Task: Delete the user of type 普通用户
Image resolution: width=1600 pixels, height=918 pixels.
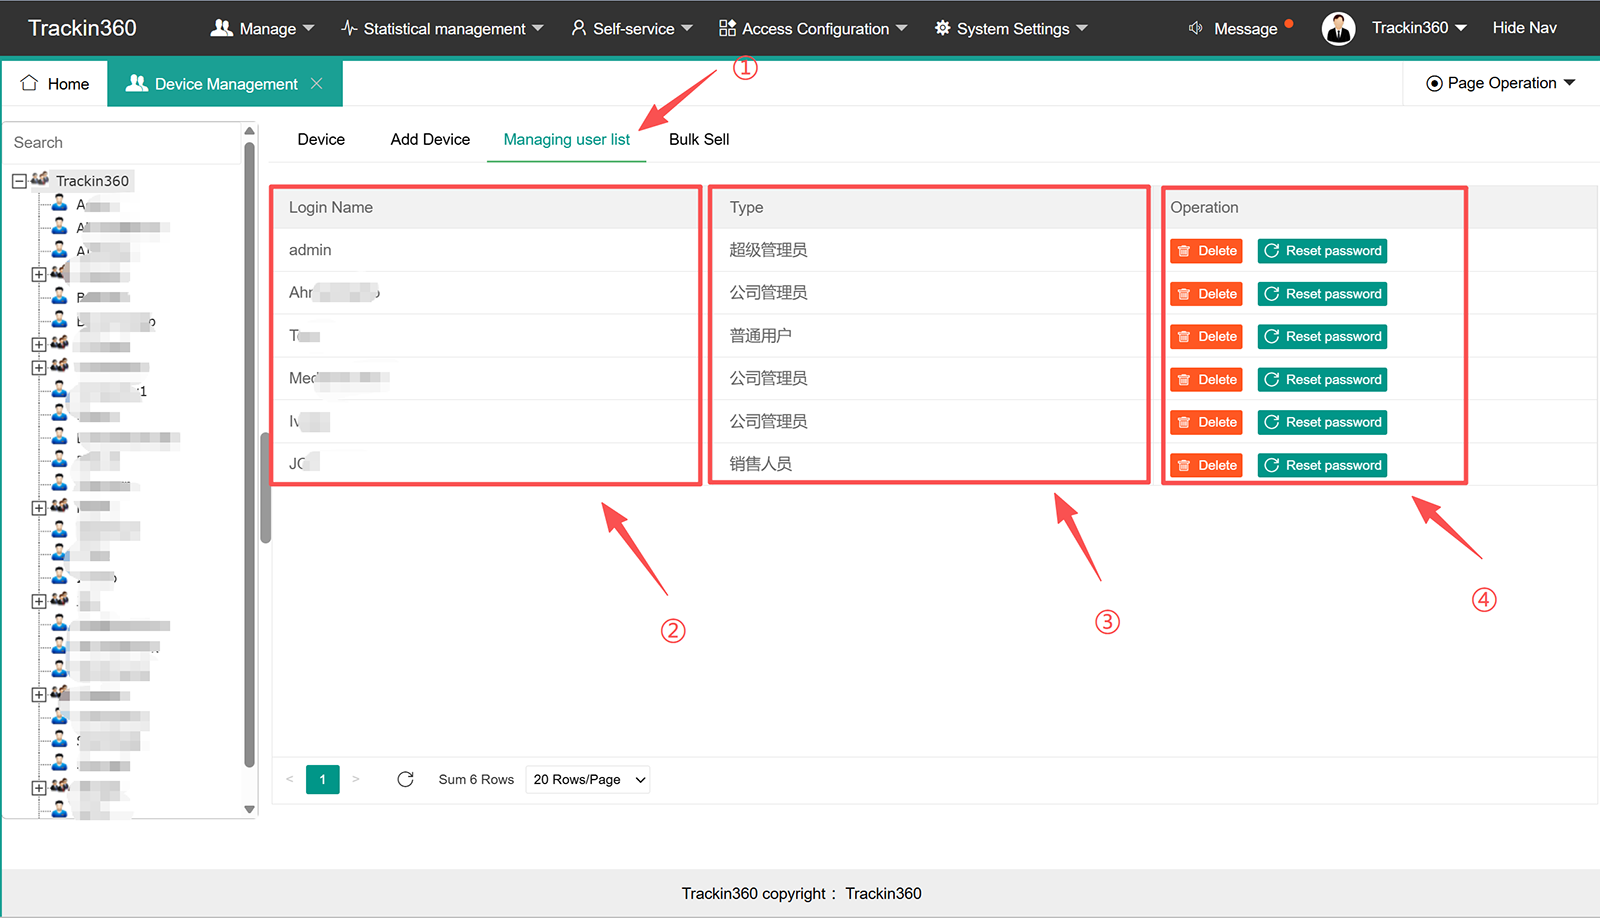Action: coord(1206,337)
